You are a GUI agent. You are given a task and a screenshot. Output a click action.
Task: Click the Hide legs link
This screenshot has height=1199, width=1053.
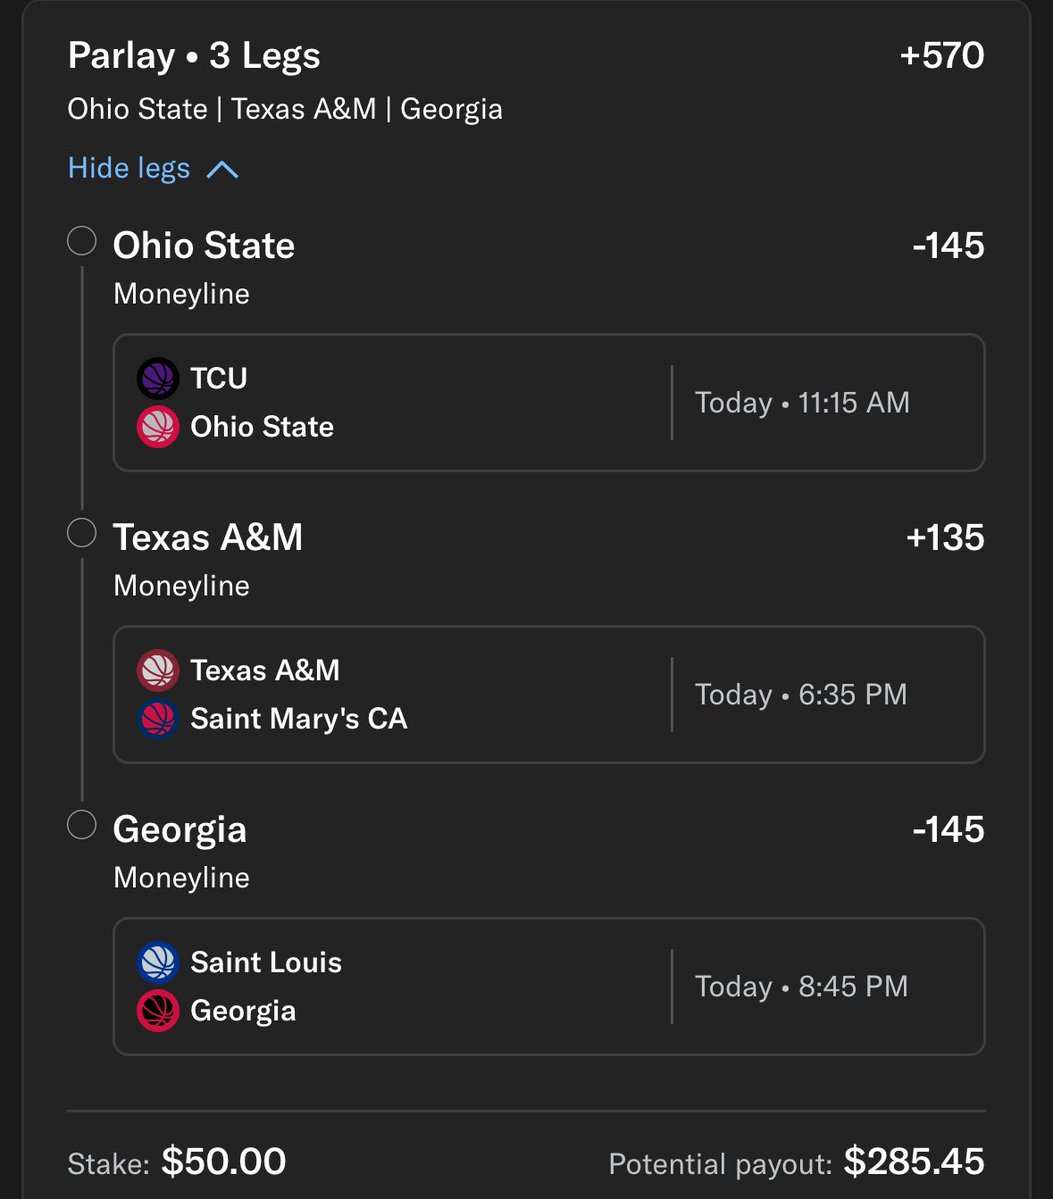click(x=129, y=168)
